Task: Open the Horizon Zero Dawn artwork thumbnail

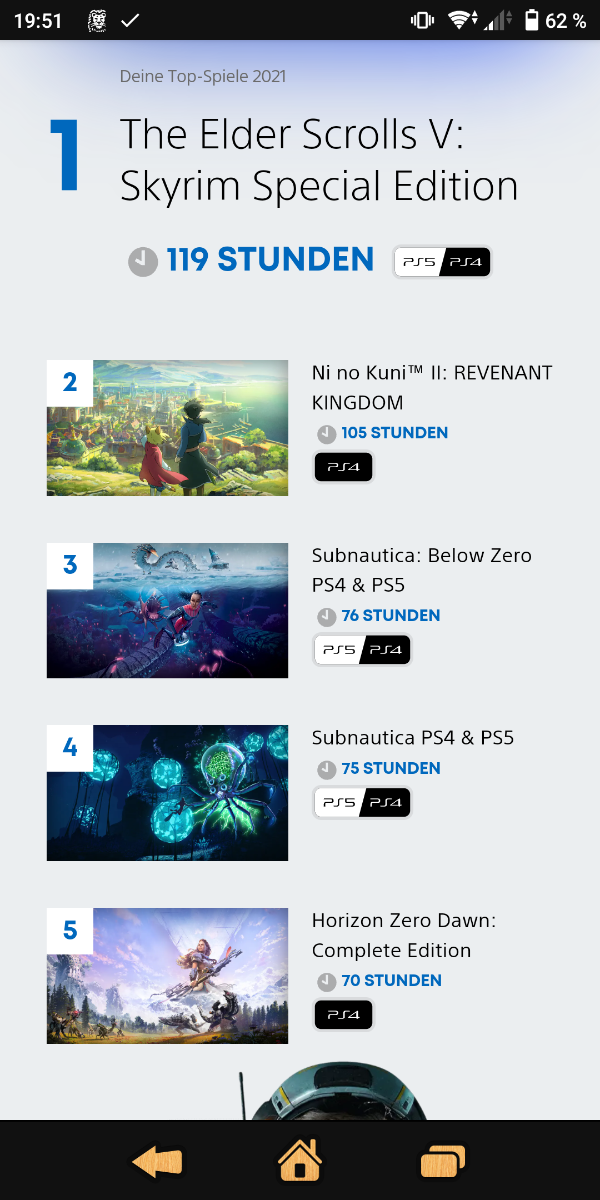Action: (167, 976)
